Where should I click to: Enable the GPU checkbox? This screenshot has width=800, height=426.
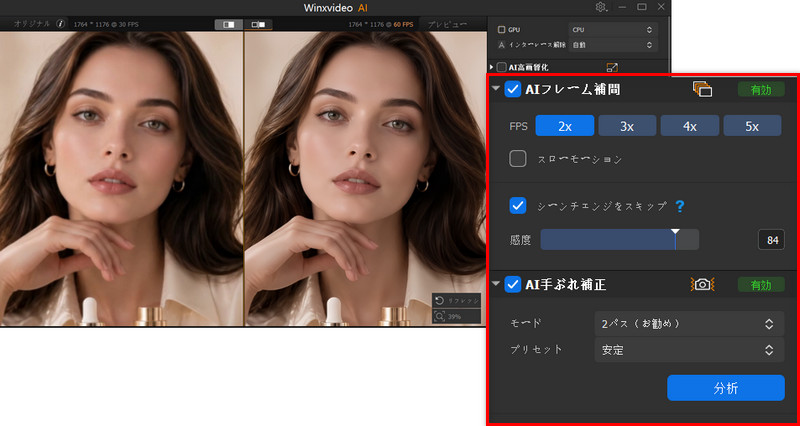point(501,30)
